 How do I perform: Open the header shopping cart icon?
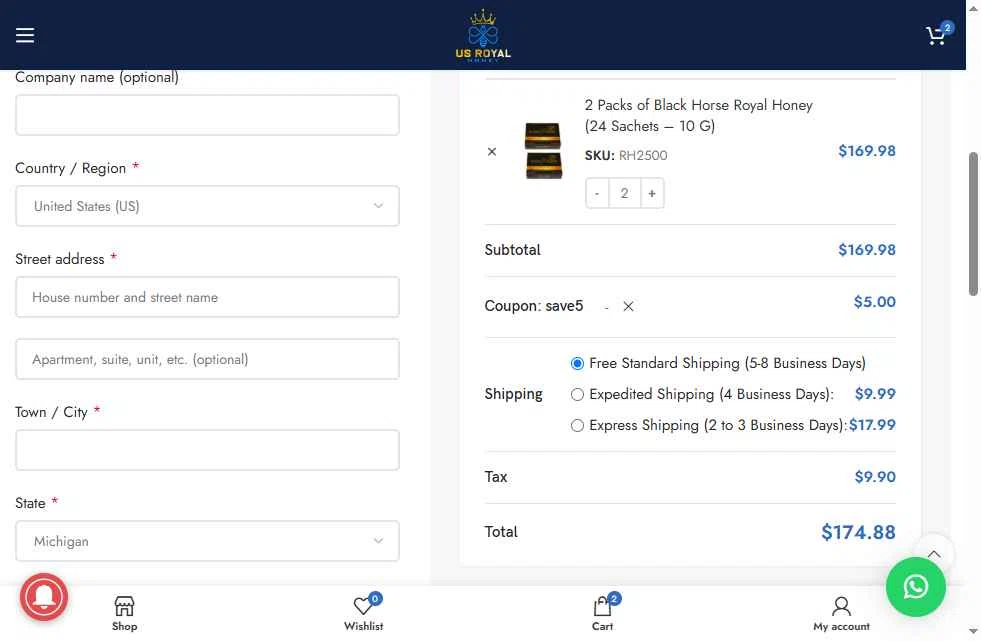tap(939, 34)
